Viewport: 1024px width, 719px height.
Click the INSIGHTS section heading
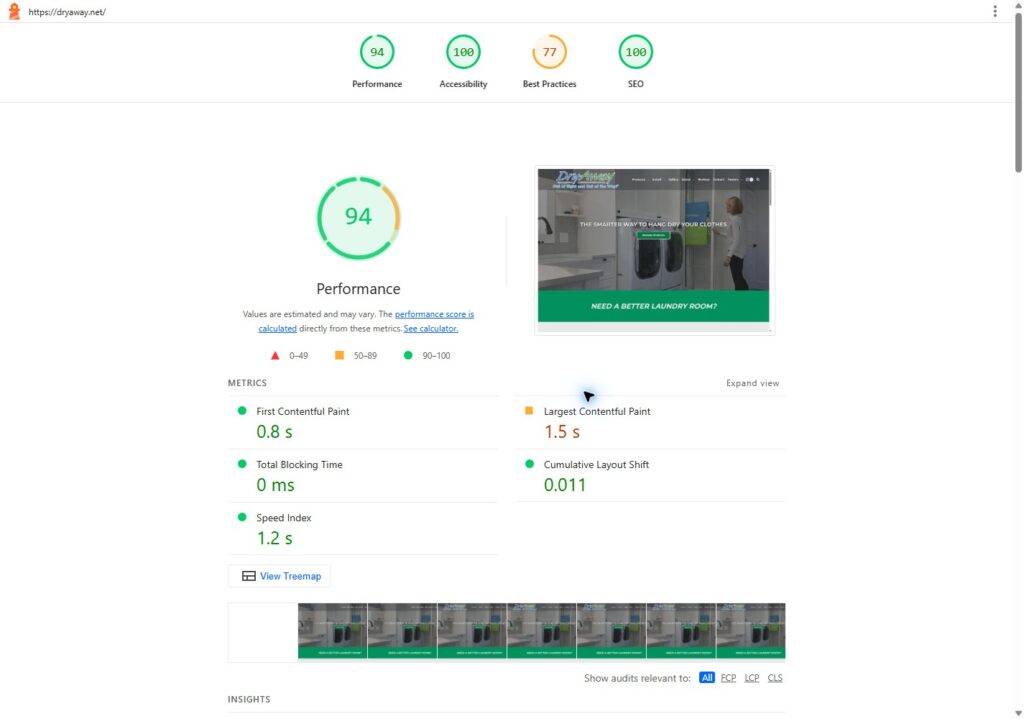[249, 699]
